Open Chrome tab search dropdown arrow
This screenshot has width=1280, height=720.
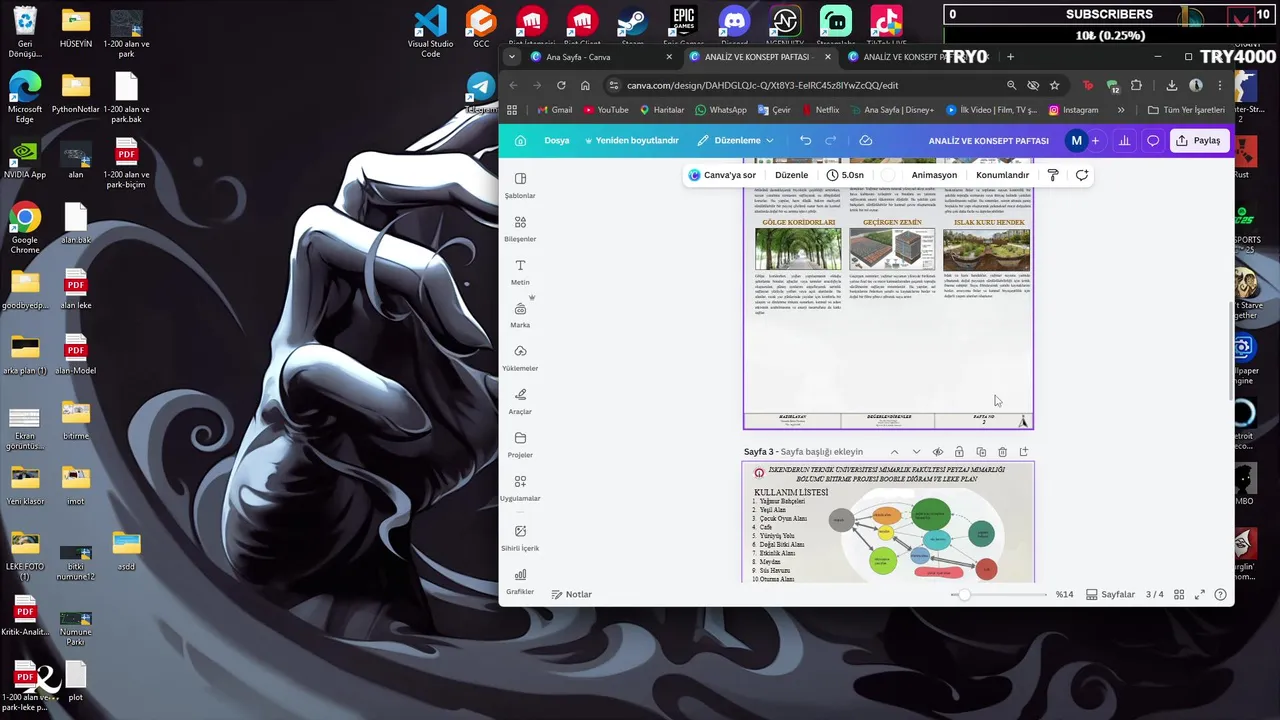(x=512, y=57)
